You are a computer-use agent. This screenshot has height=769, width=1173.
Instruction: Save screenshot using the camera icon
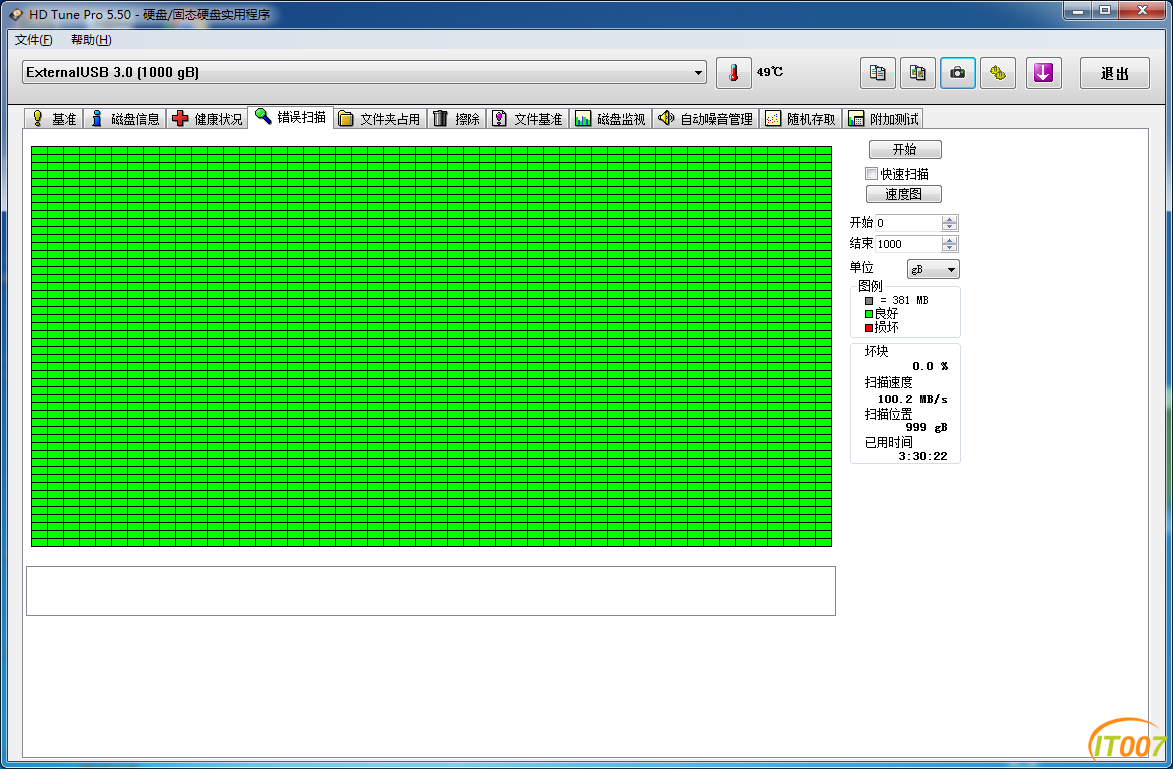coord(958,73)
